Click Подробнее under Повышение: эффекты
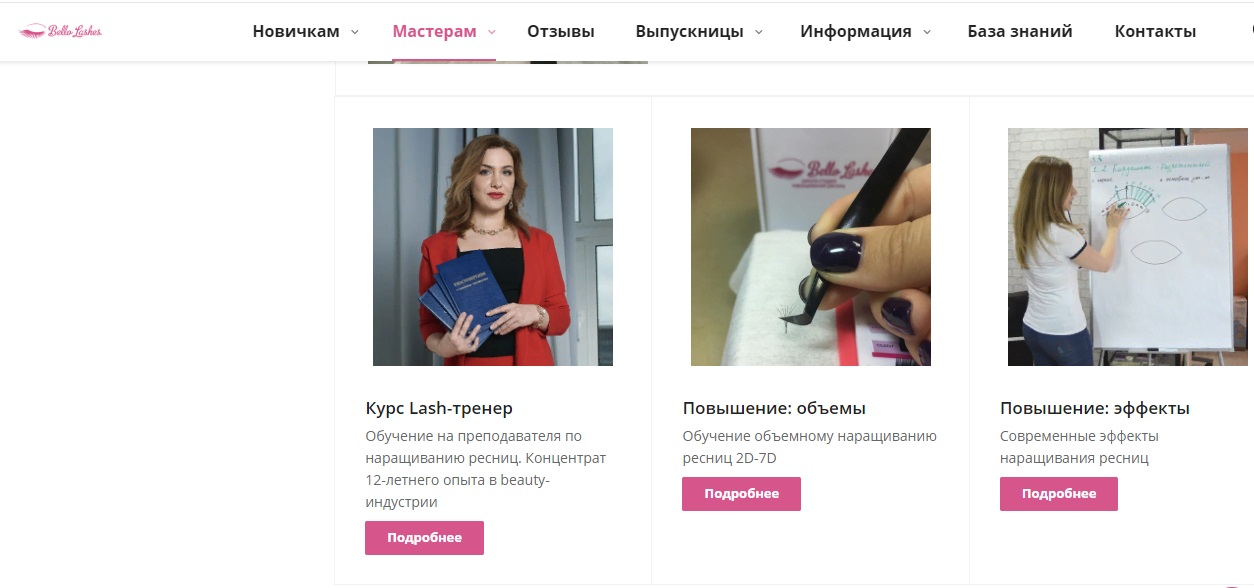1254x588 pixels. pos(1059,494)
